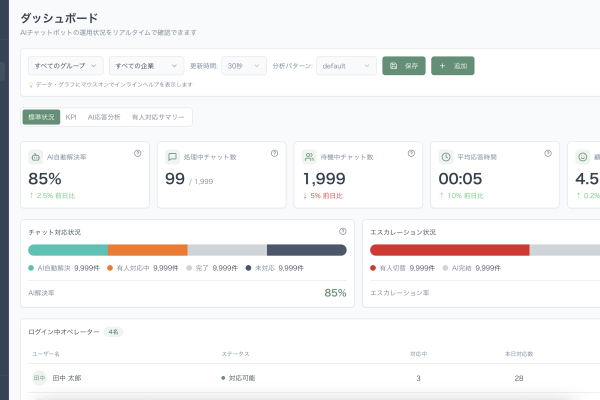The height and width of the screenshot is (400, 600).
Task: Click the robot icon on AI自動解決率 card
Action: 36,157
